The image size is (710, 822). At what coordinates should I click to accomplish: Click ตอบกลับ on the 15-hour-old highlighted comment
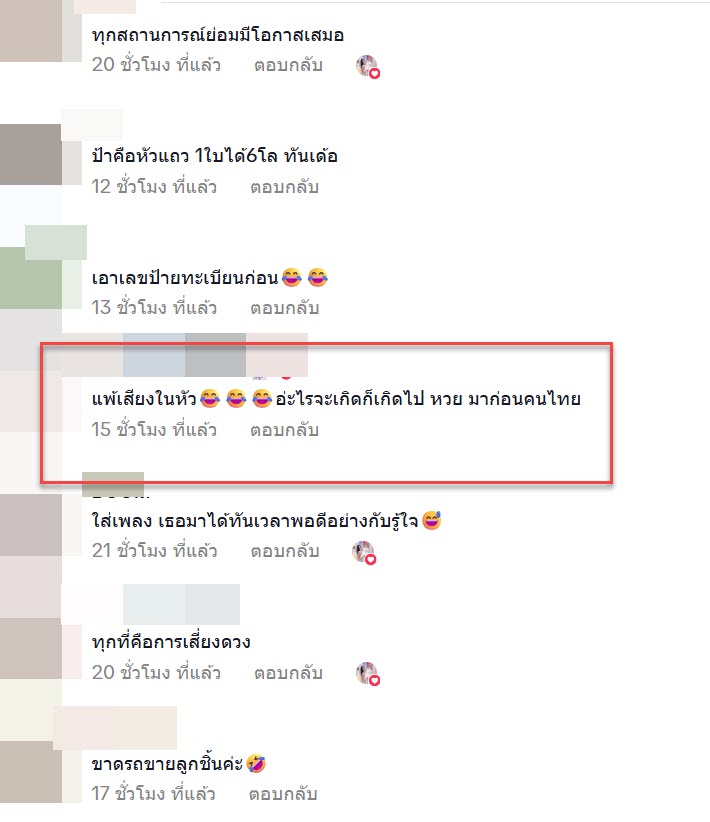(284, 429)
